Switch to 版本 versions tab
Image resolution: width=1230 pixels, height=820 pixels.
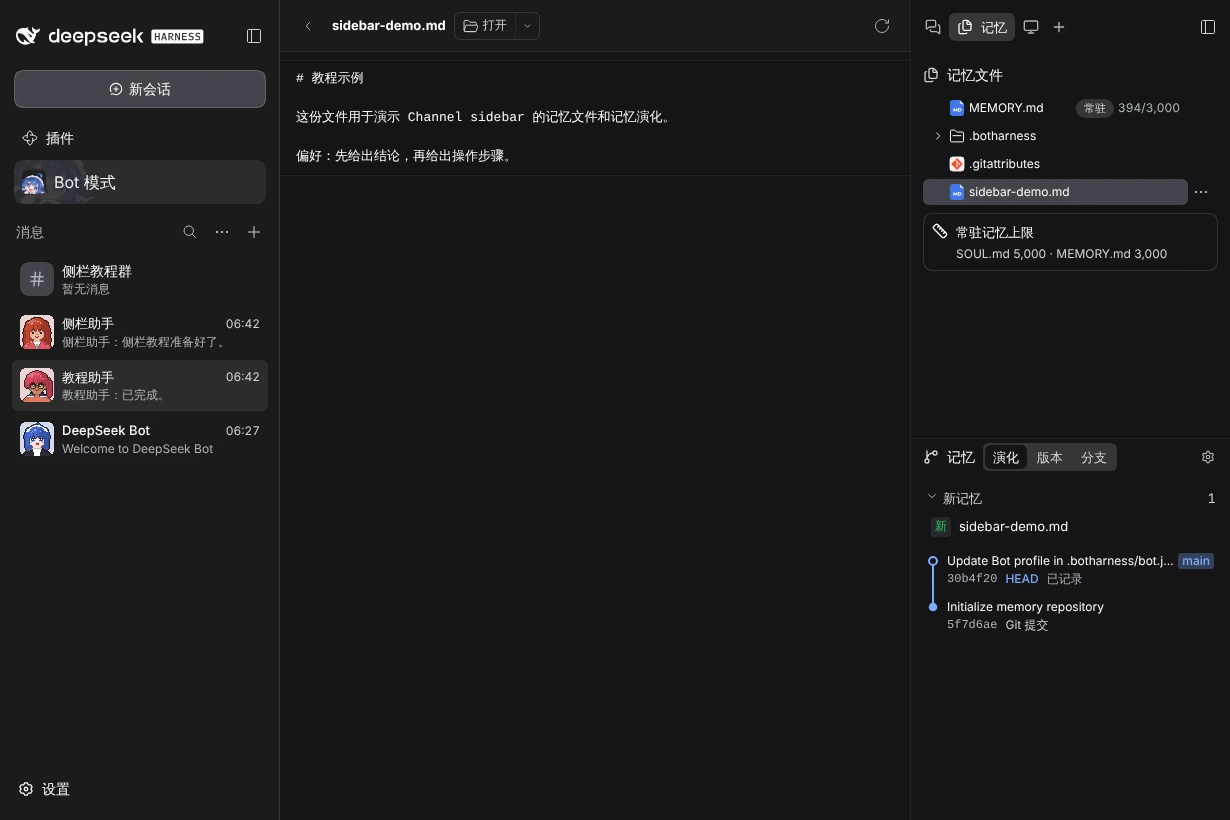pyautogui.click(x=1050, y=457)
